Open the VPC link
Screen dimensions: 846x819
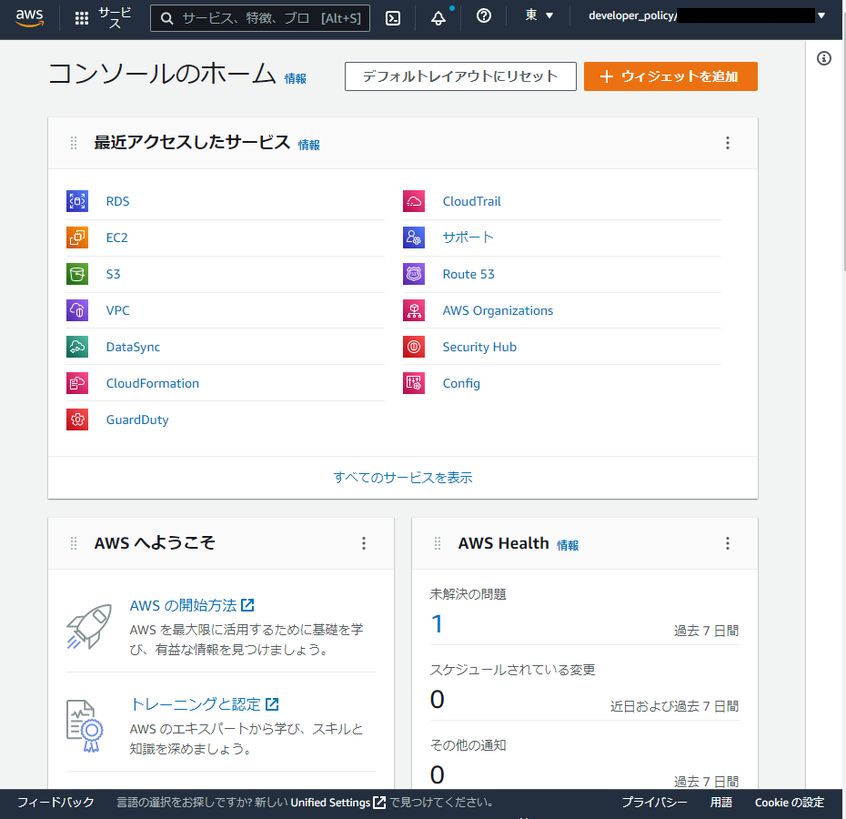(x=118, y=310)
